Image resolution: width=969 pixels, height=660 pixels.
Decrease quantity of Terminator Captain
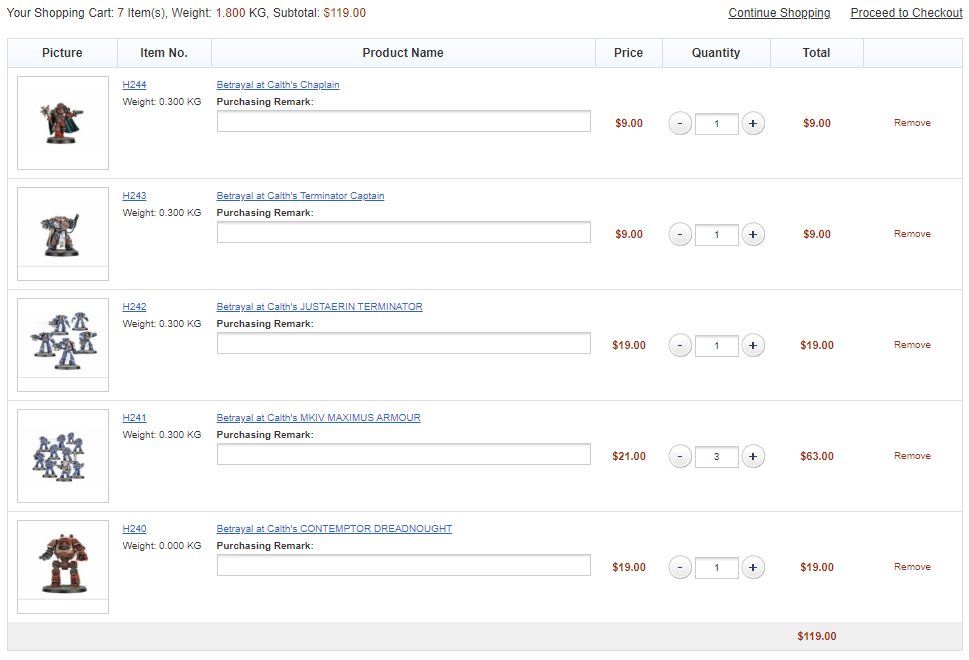tap(680, 234)
